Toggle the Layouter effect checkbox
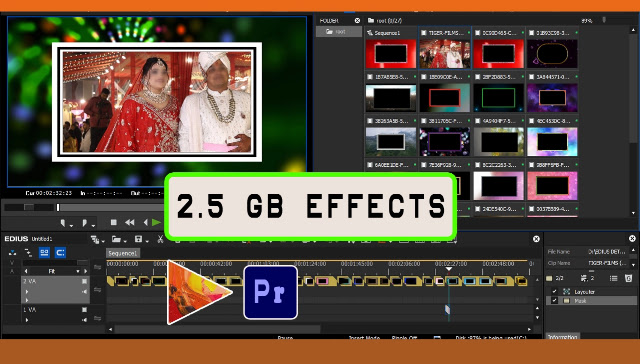This screenshot has width=640, height=364. [x=554, y=291]
